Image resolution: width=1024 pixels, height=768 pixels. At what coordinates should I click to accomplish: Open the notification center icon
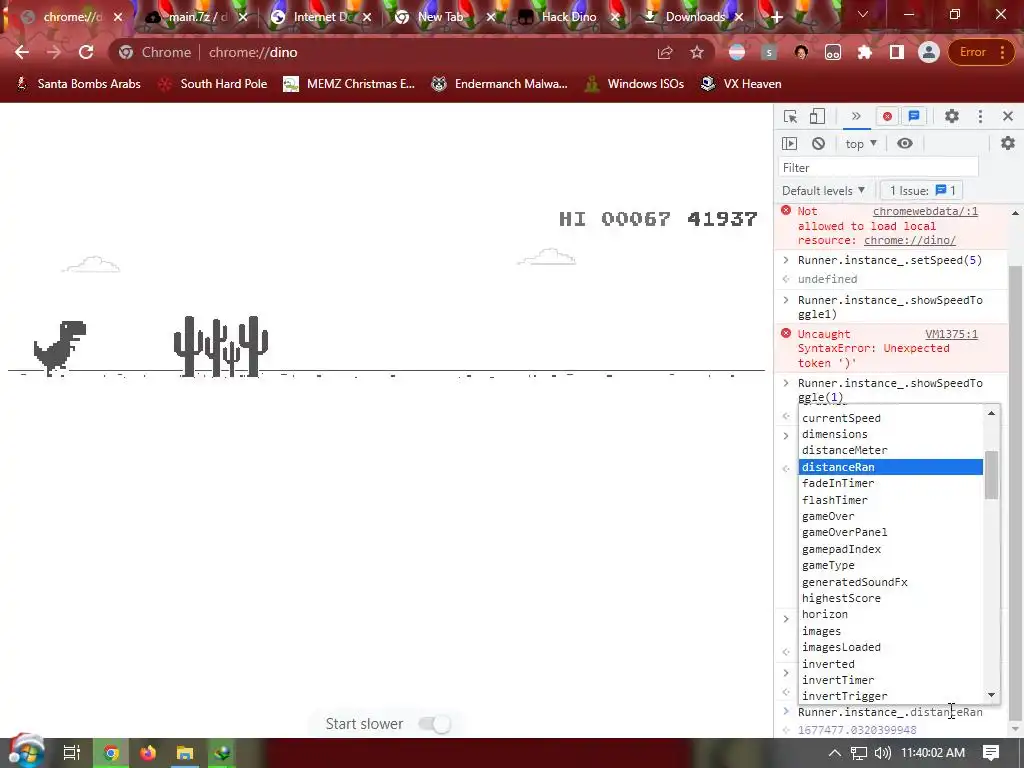[991, 753]
